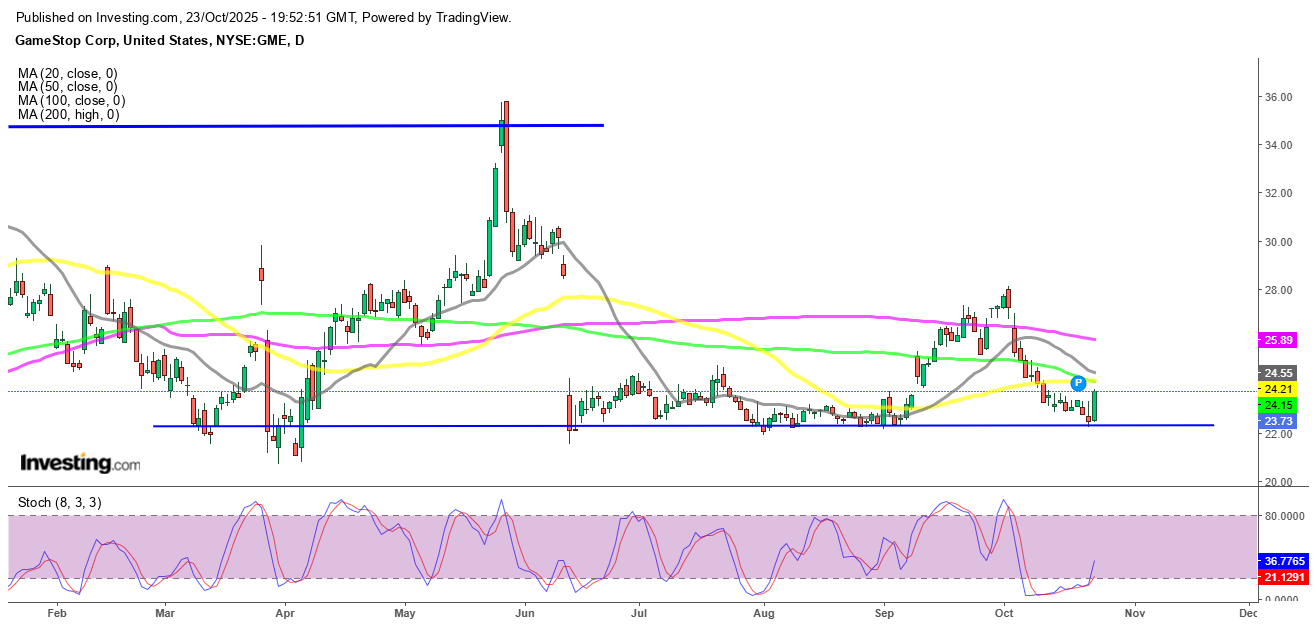Select the green 24.15 price tag
1316x626 pixels.
pos(1280,405)
